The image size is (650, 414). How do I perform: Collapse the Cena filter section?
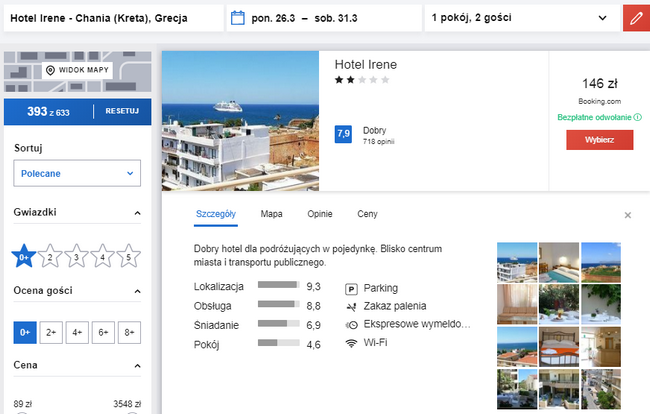click(x=137, y=366)
